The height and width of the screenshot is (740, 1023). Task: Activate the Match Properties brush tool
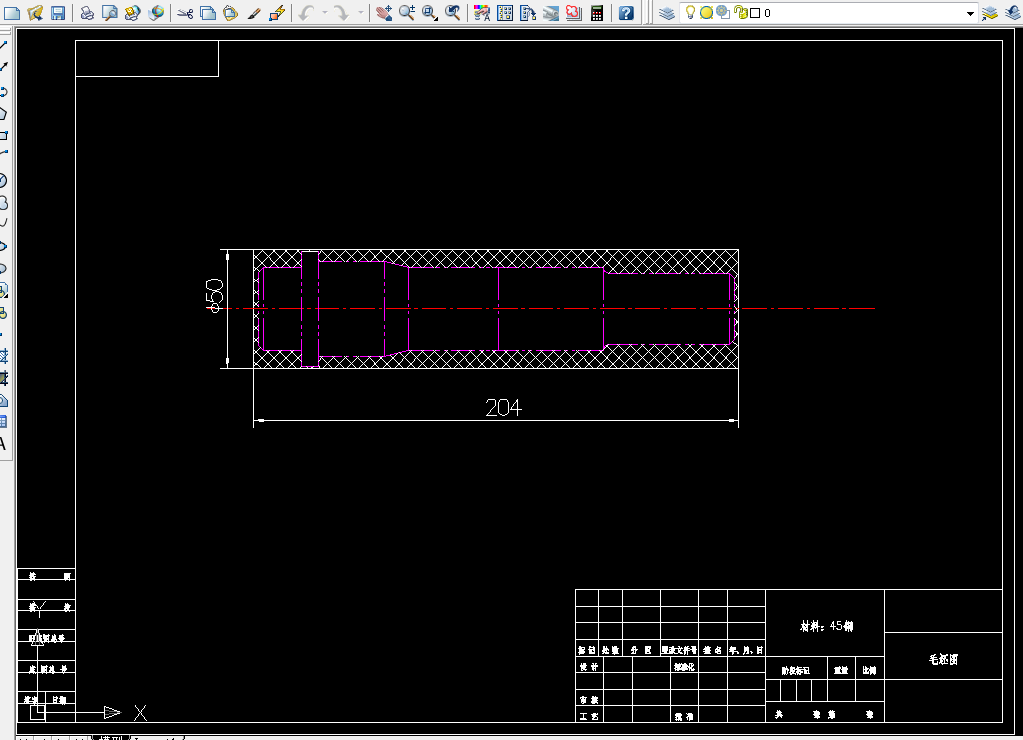pyautogui.click(x=254, y=12)
